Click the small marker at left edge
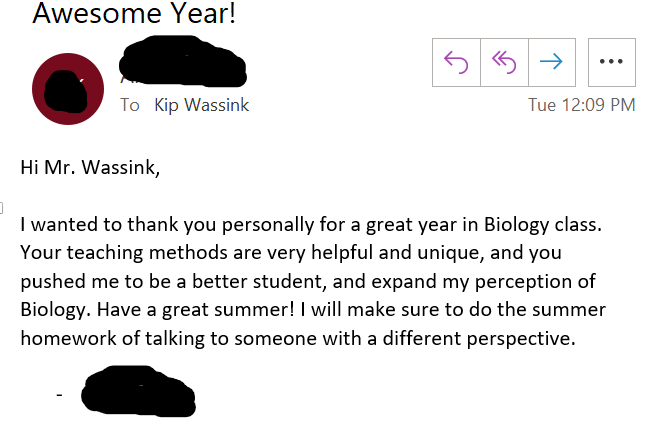This screenshot has height=421, width=648. pos(1,208)
